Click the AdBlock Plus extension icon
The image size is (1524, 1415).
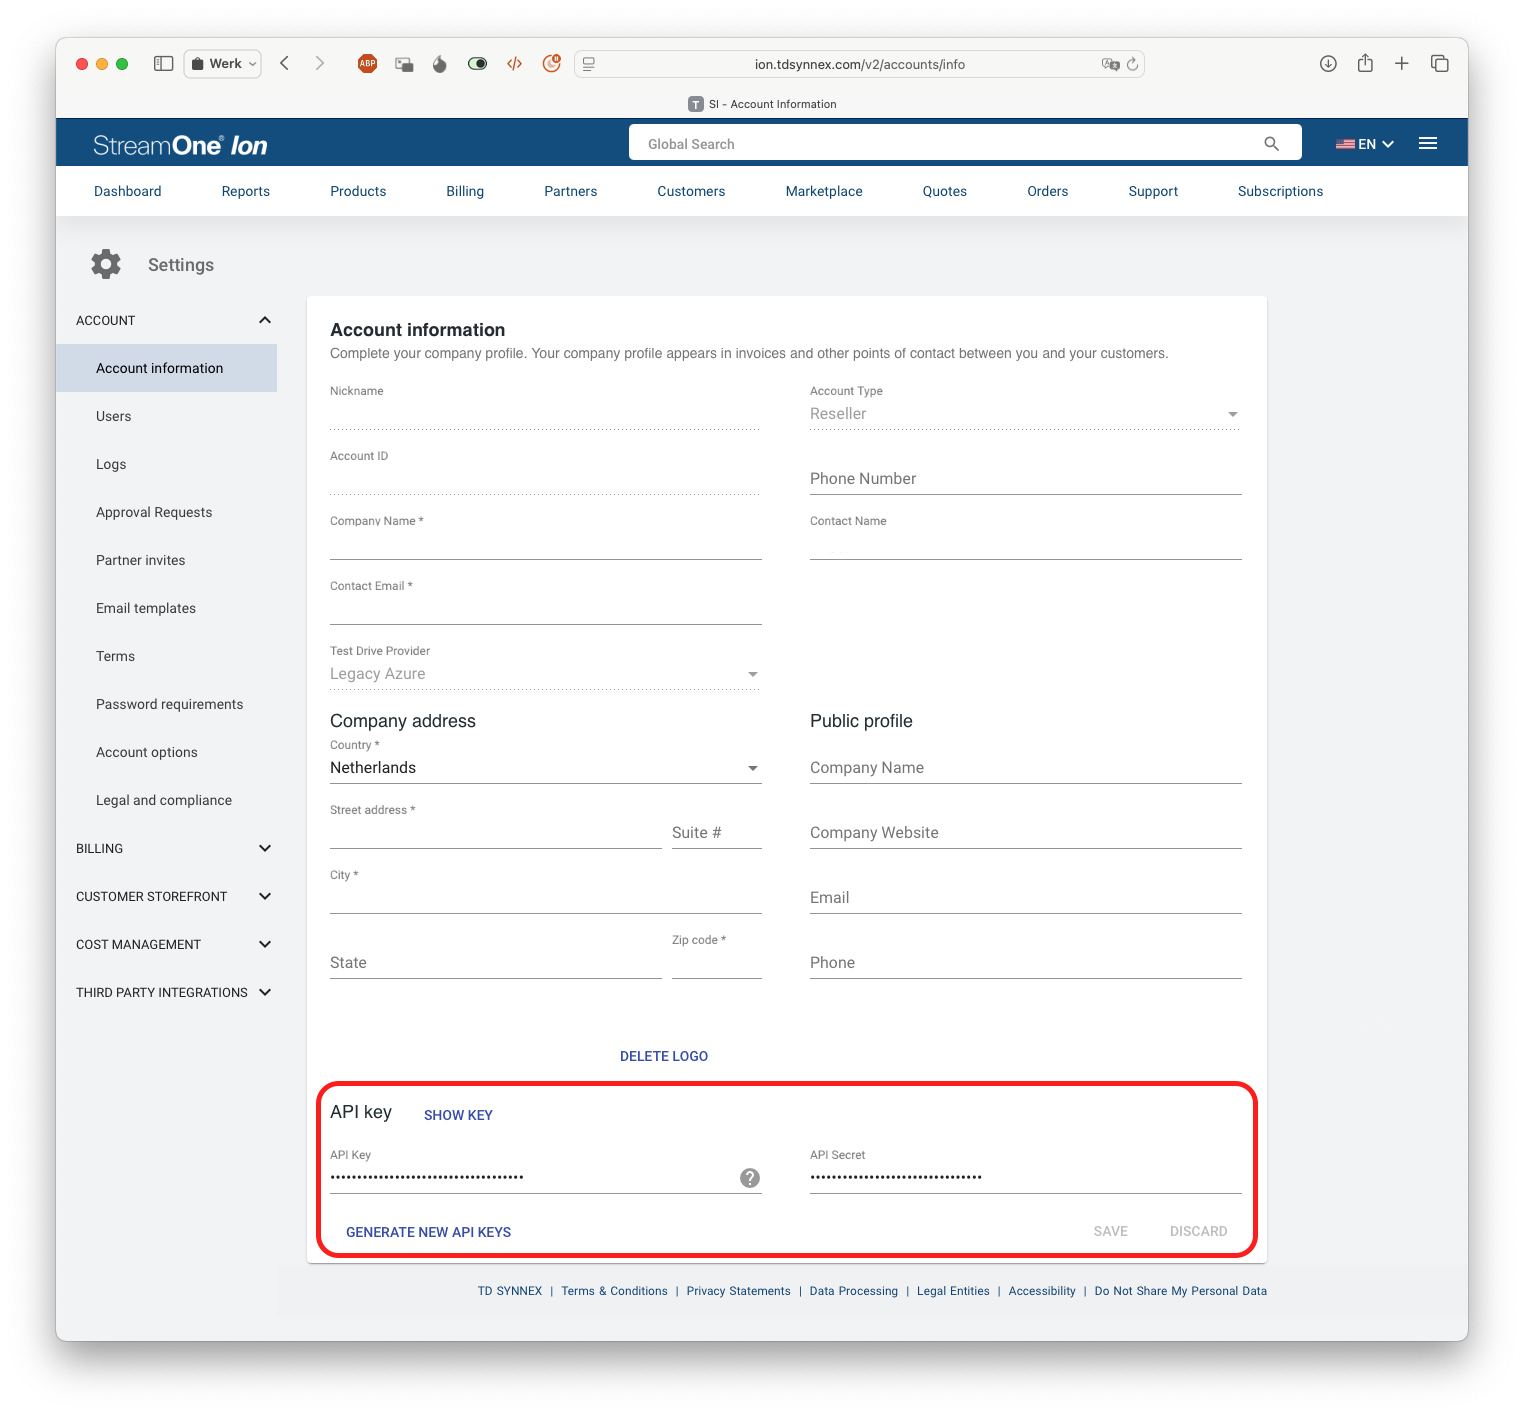click(367, 63)
